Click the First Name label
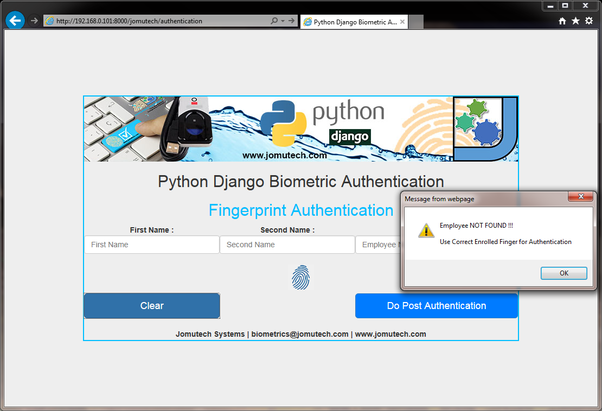Screen dimensions: 602x411 tap(152, 230)
